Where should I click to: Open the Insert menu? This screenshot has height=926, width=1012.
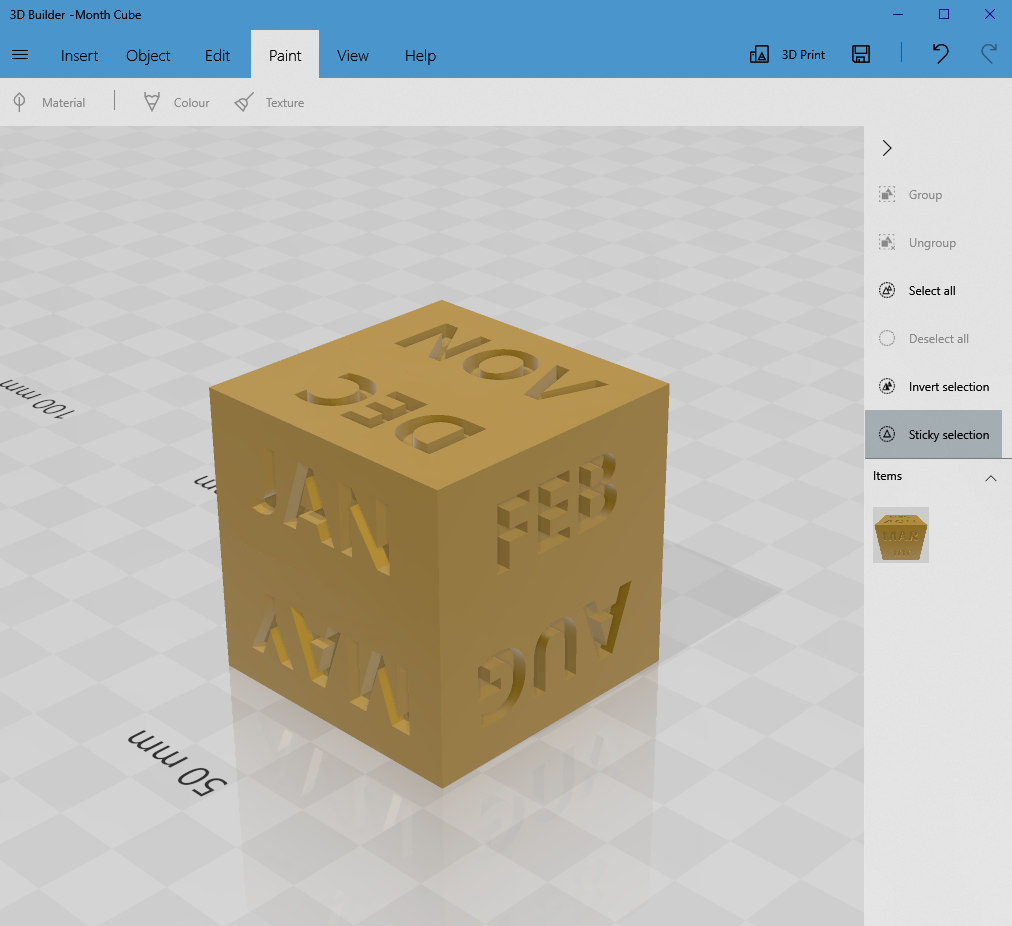tap(79, 56)
